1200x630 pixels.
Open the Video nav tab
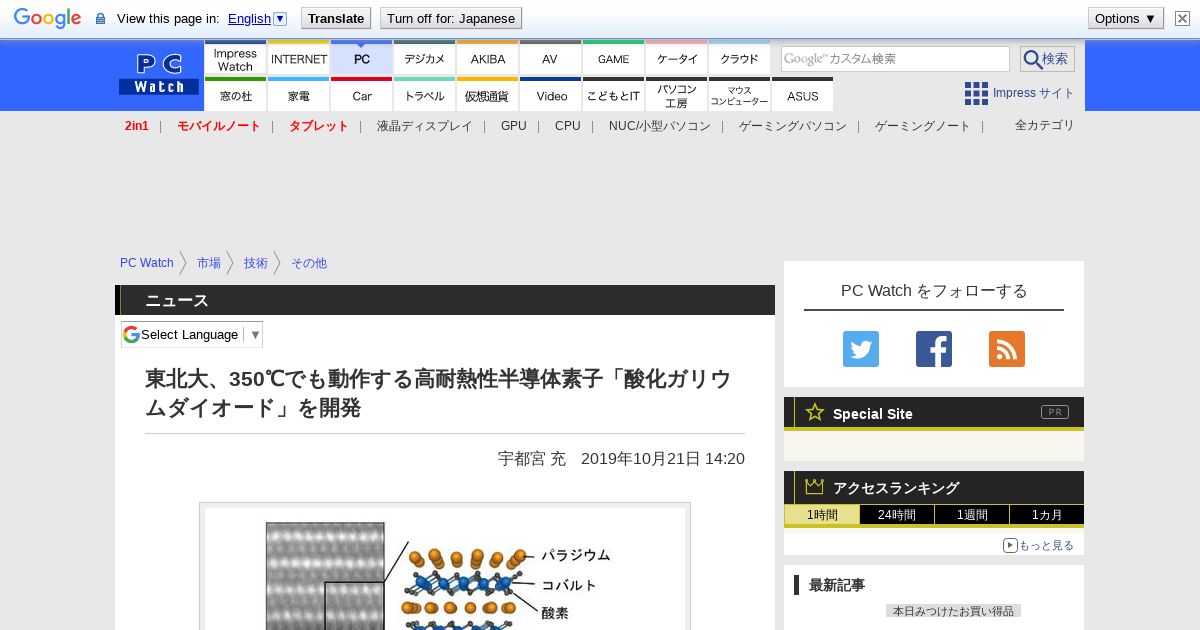(551, 95)
